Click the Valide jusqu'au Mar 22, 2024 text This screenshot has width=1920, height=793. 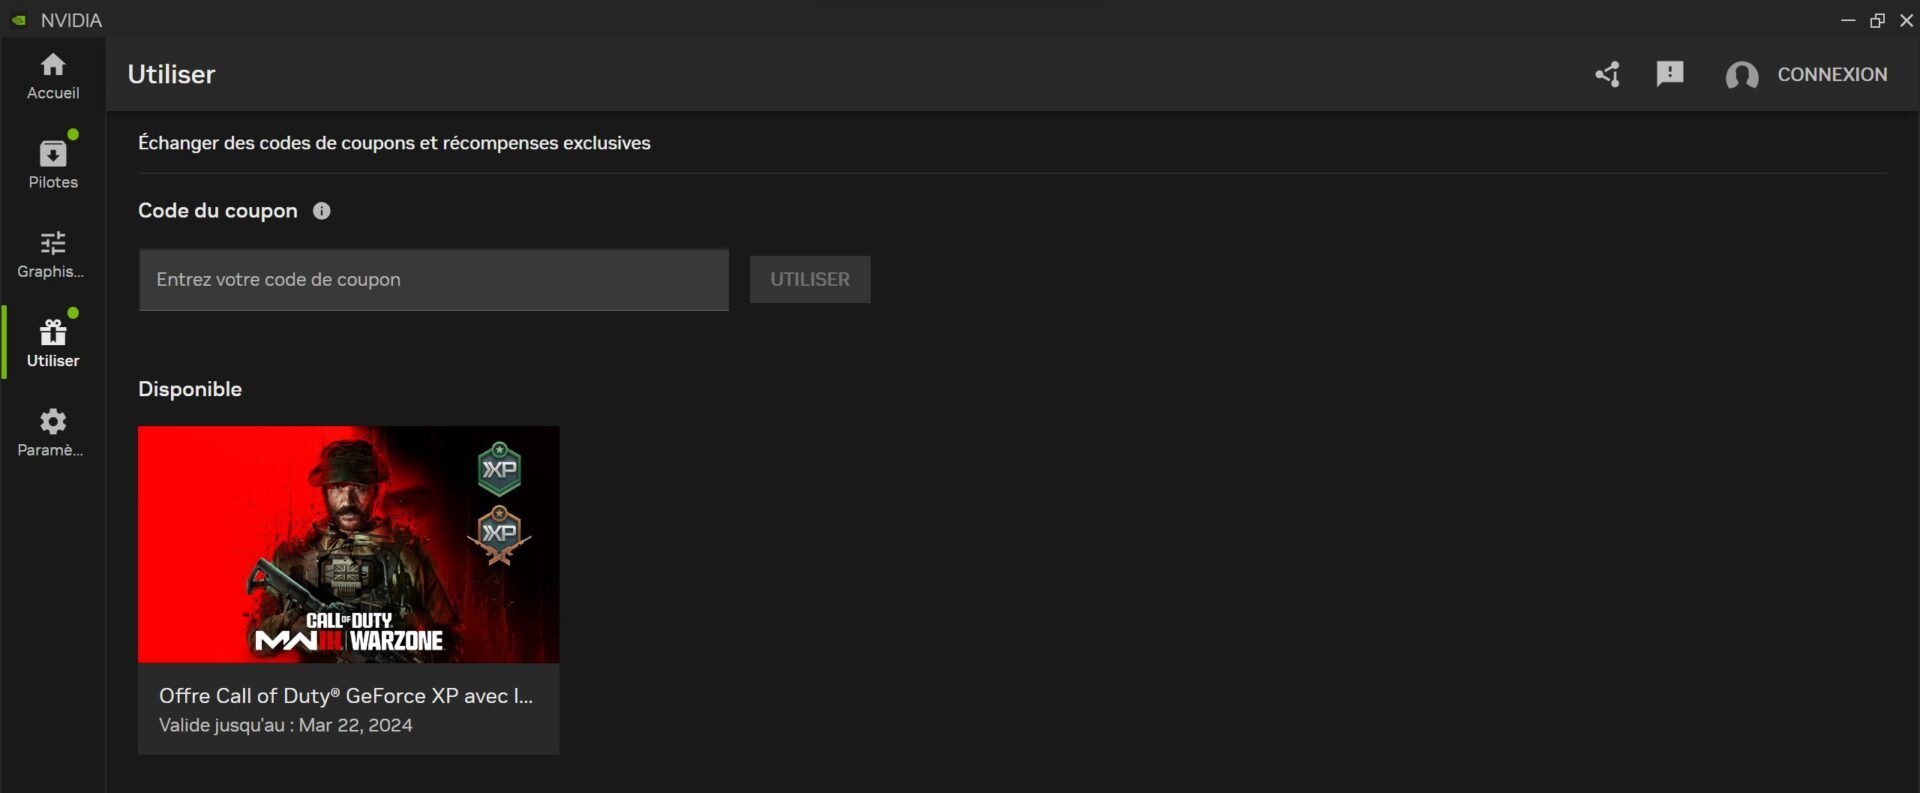pyautogui.click(x=286, y=725)
